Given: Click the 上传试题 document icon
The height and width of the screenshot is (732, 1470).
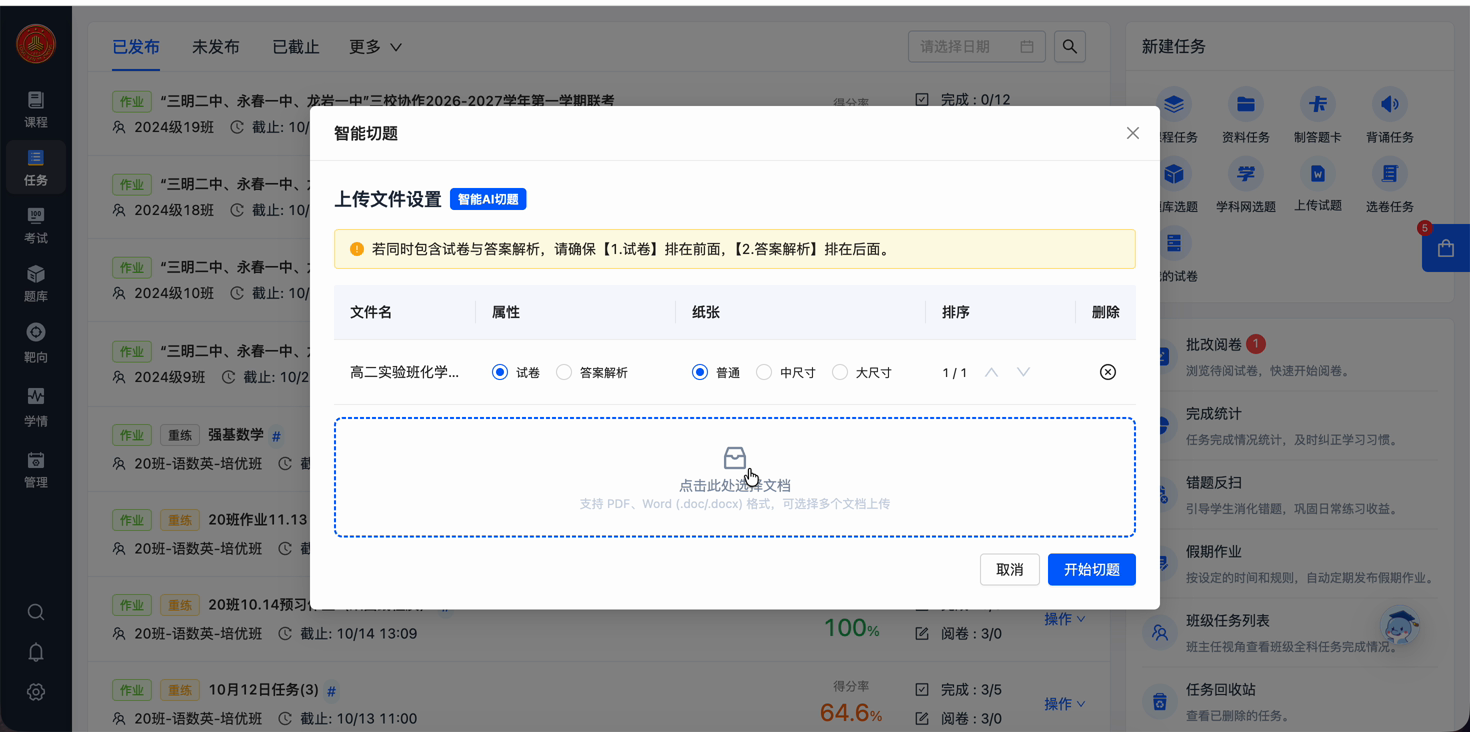Looking at the screenshot, I should click(x=1317, y=174).
